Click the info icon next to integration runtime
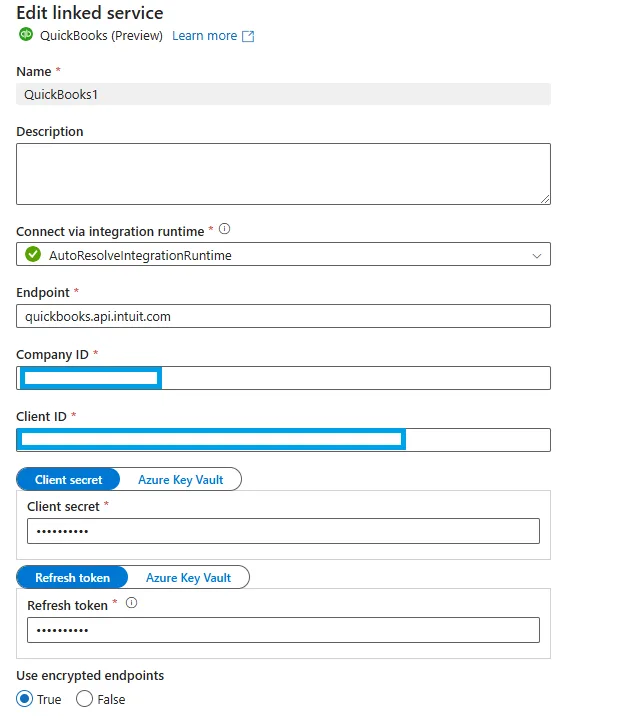This screenshot has height=726, width=617. coord(224,229)
